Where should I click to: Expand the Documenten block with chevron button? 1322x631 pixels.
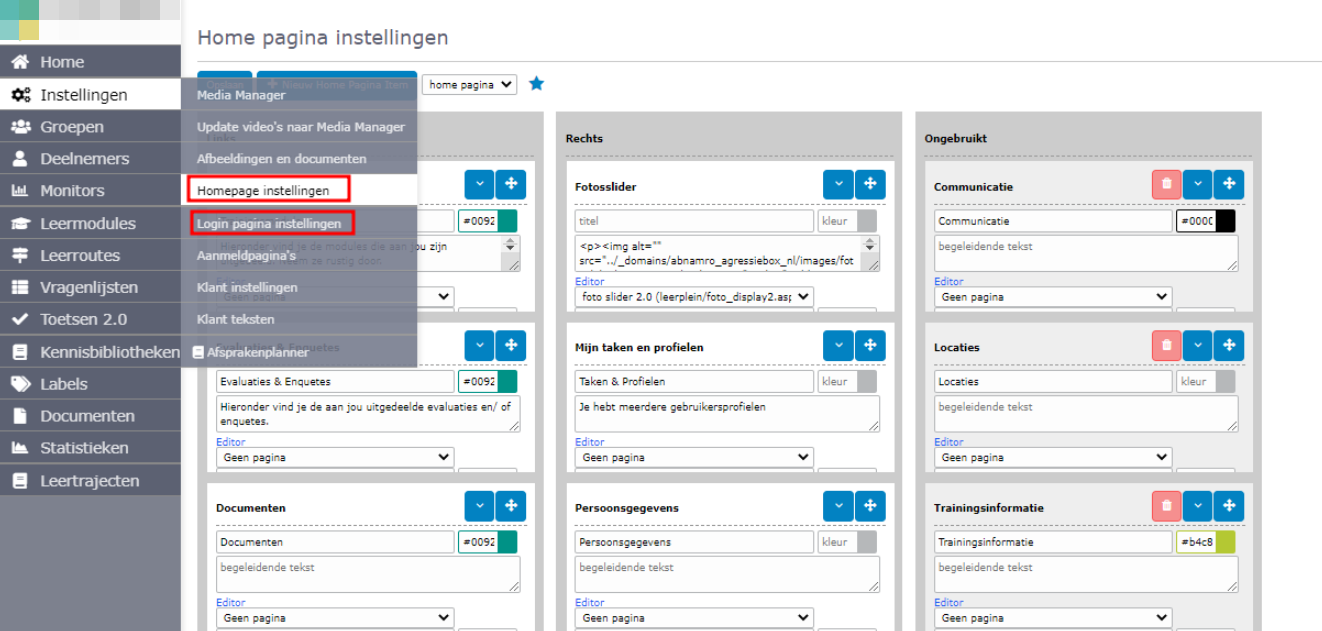[479, 506]
